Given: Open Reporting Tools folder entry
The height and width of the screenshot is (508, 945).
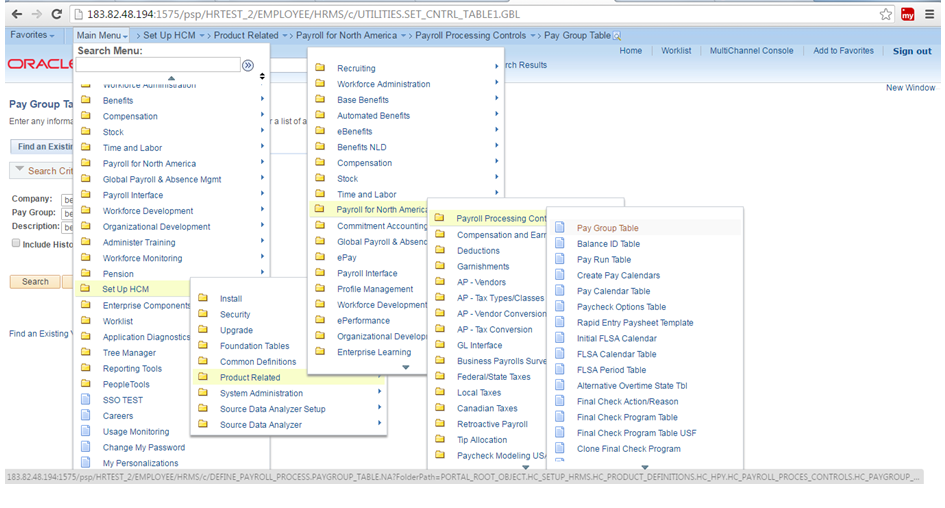Looking at the screenshot, I should pyautogui.click(x=132, y=368).
